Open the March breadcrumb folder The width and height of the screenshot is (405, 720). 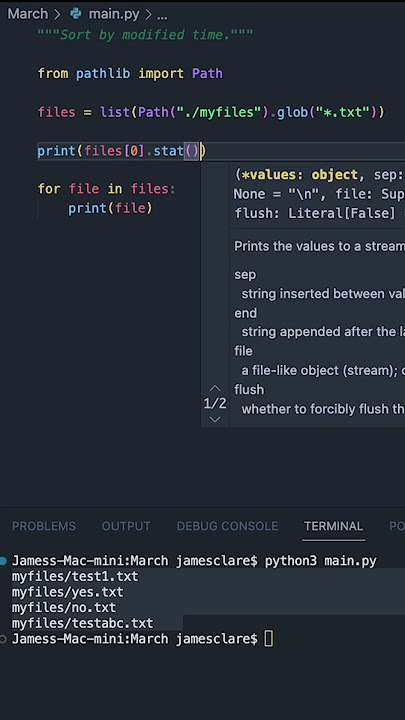tap(28, 14)
